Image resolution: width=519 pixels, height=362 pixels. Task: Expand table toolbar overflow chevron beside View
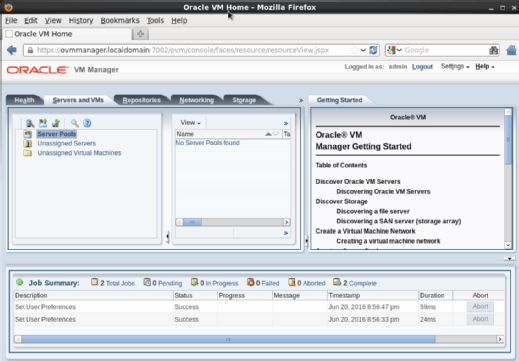coord(286,123)
